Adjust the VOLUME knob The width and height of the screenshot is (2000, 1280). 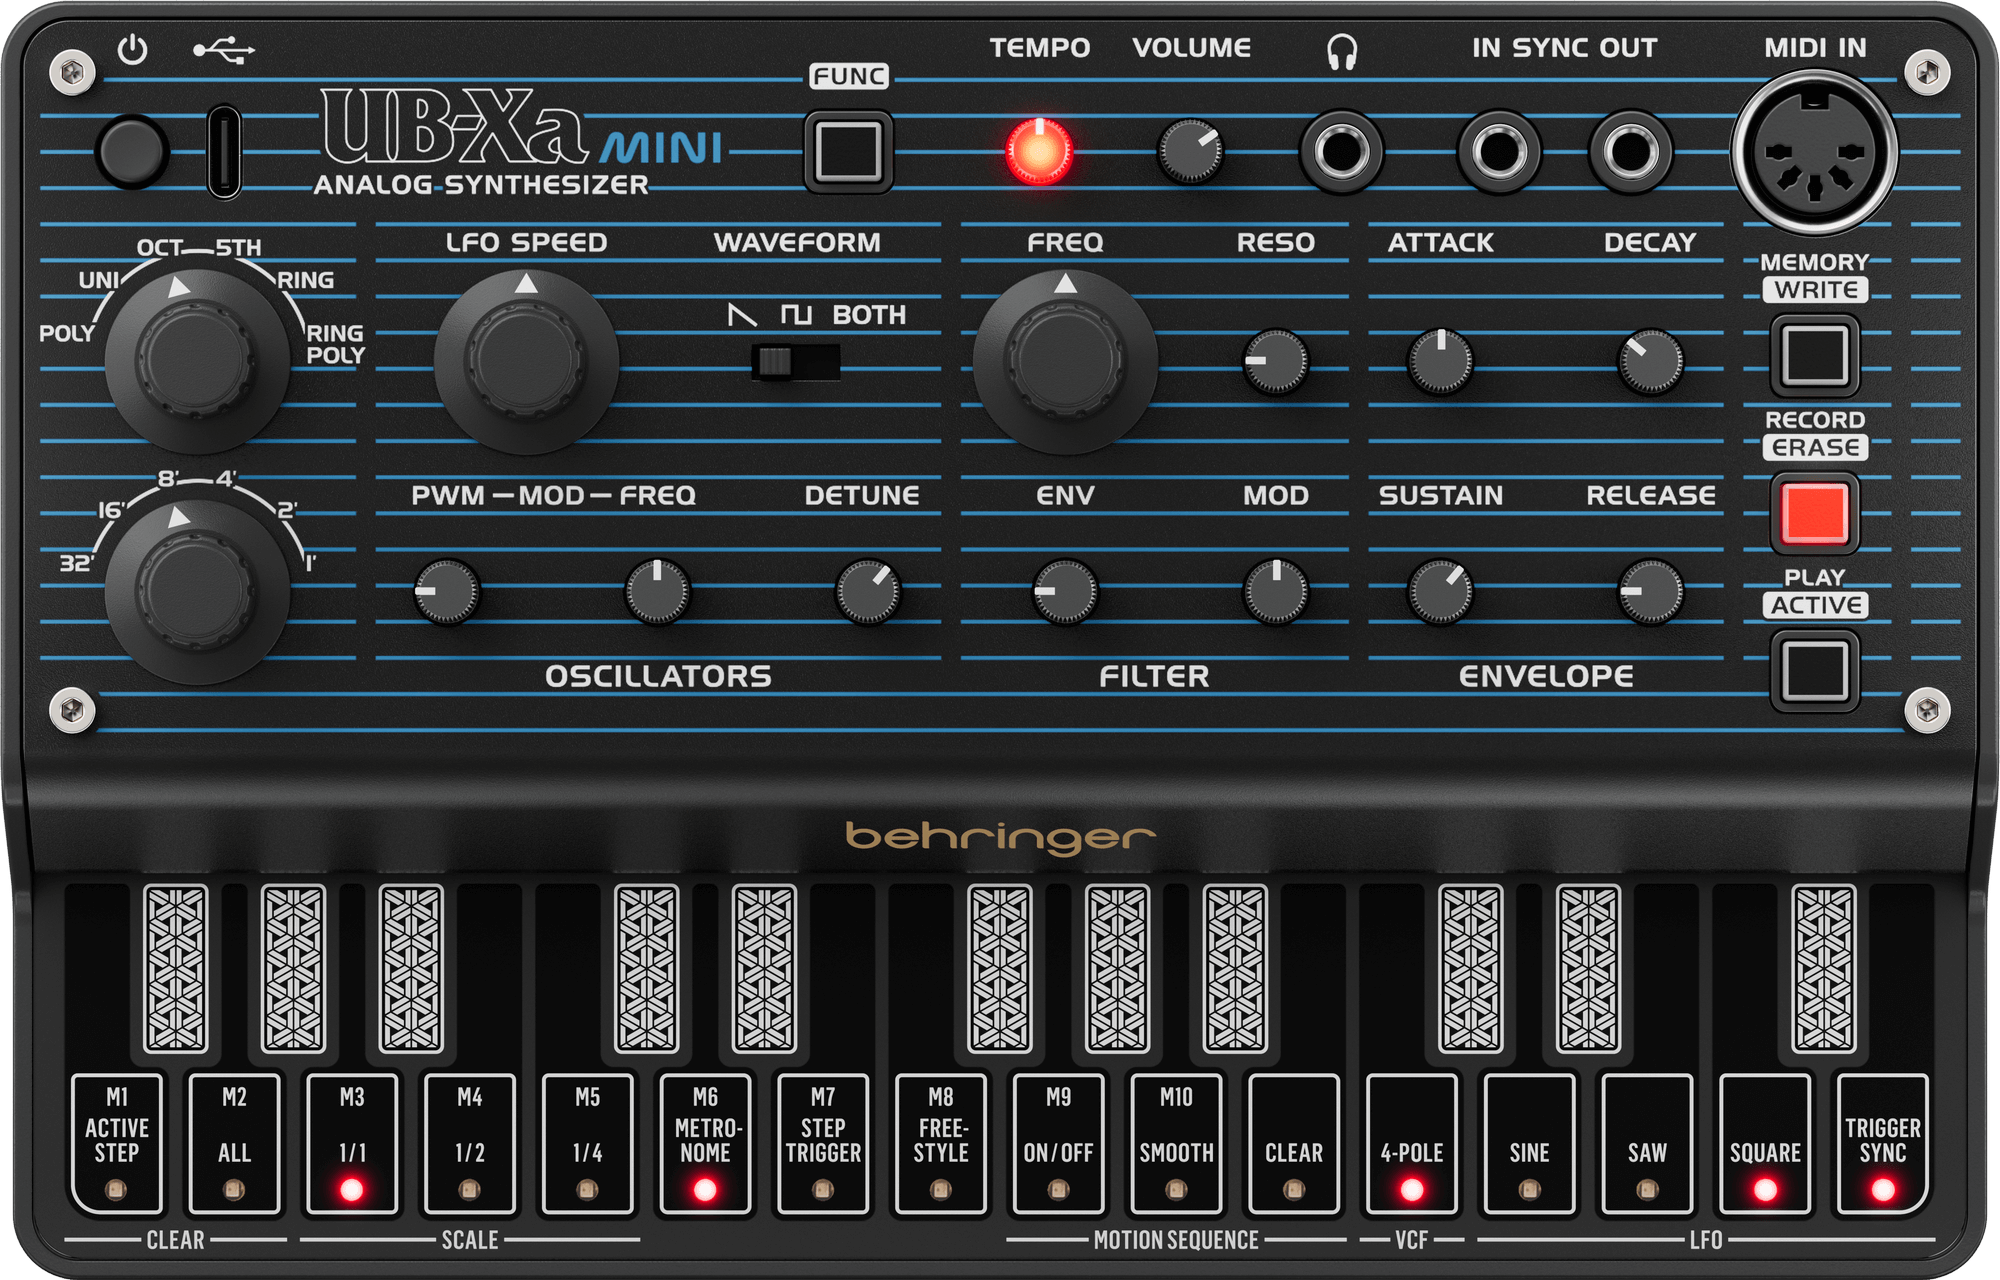1190,148
